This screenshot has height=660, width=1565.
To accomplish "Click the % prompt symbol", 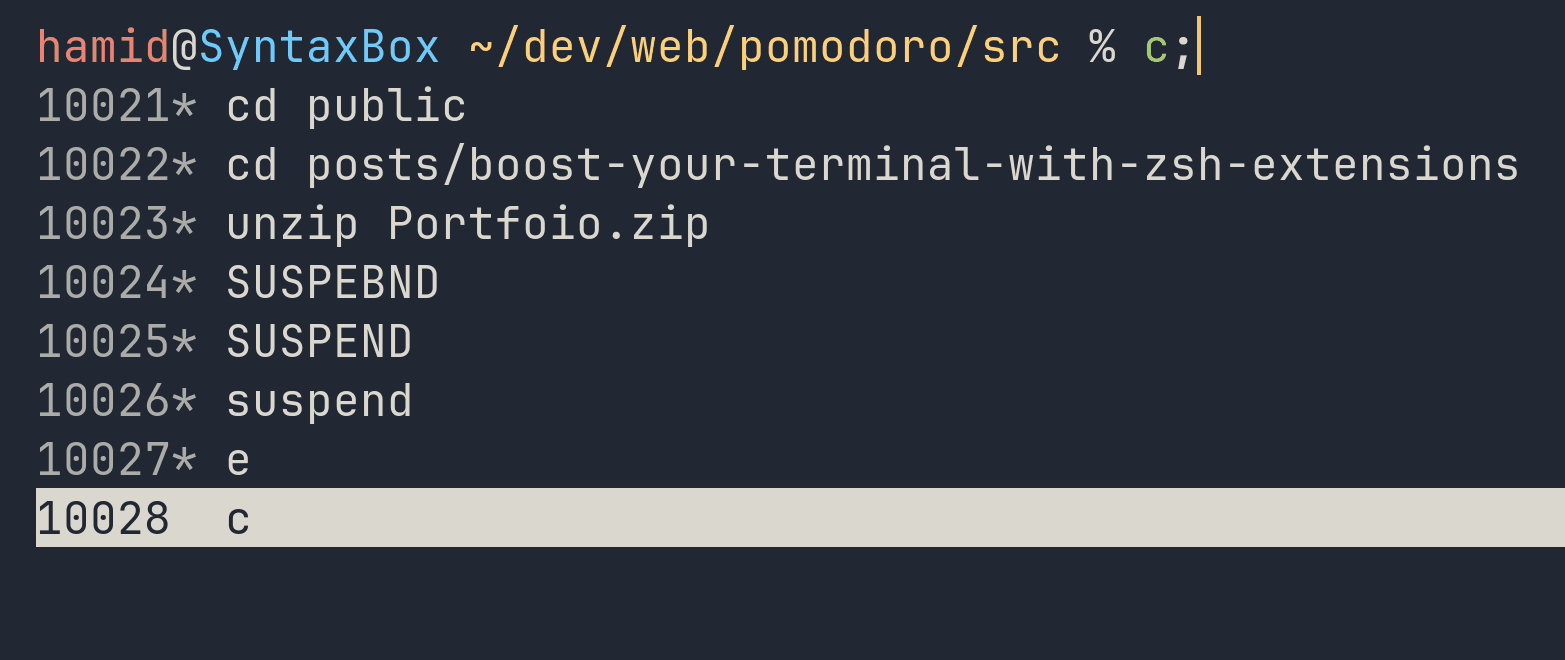I will tap(1102, 47).
